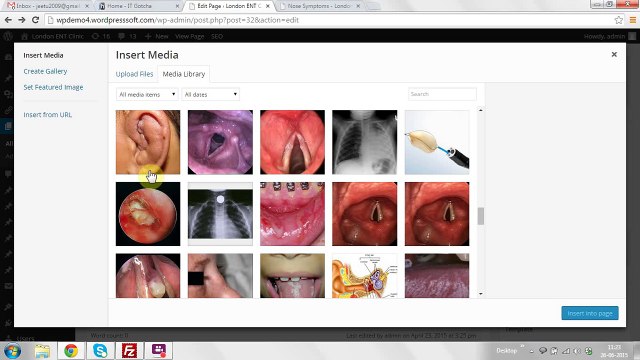Open File Explorer from the taskbar
640x360 pixels.
pos(42,351)
